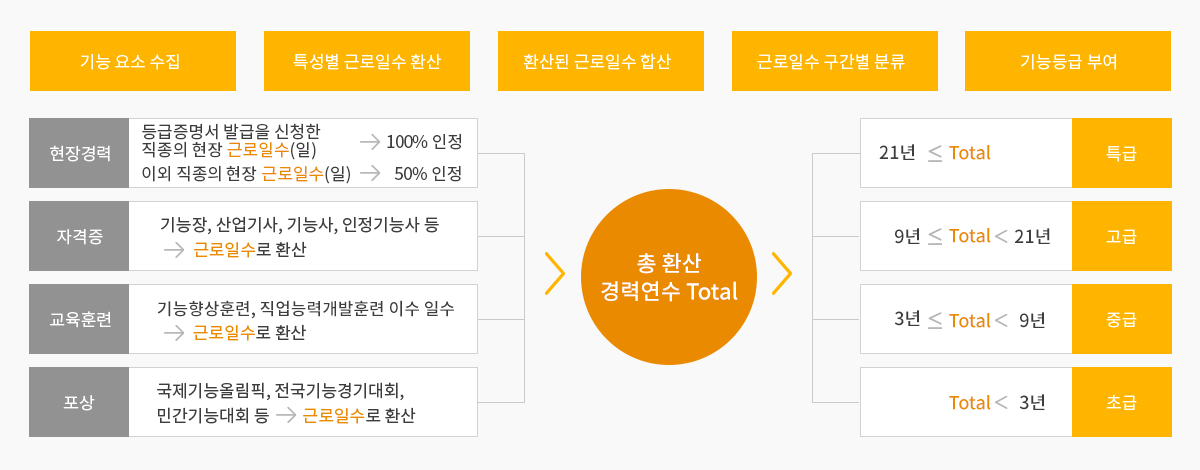Click the gray 현장경력 category label
This screenshot has width=1200, height=470.
[79, 153]
